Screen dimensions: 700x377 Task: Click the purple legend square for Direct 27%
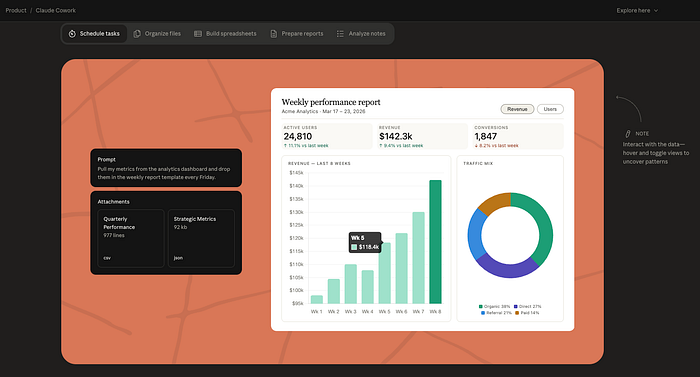coord(516,306)
